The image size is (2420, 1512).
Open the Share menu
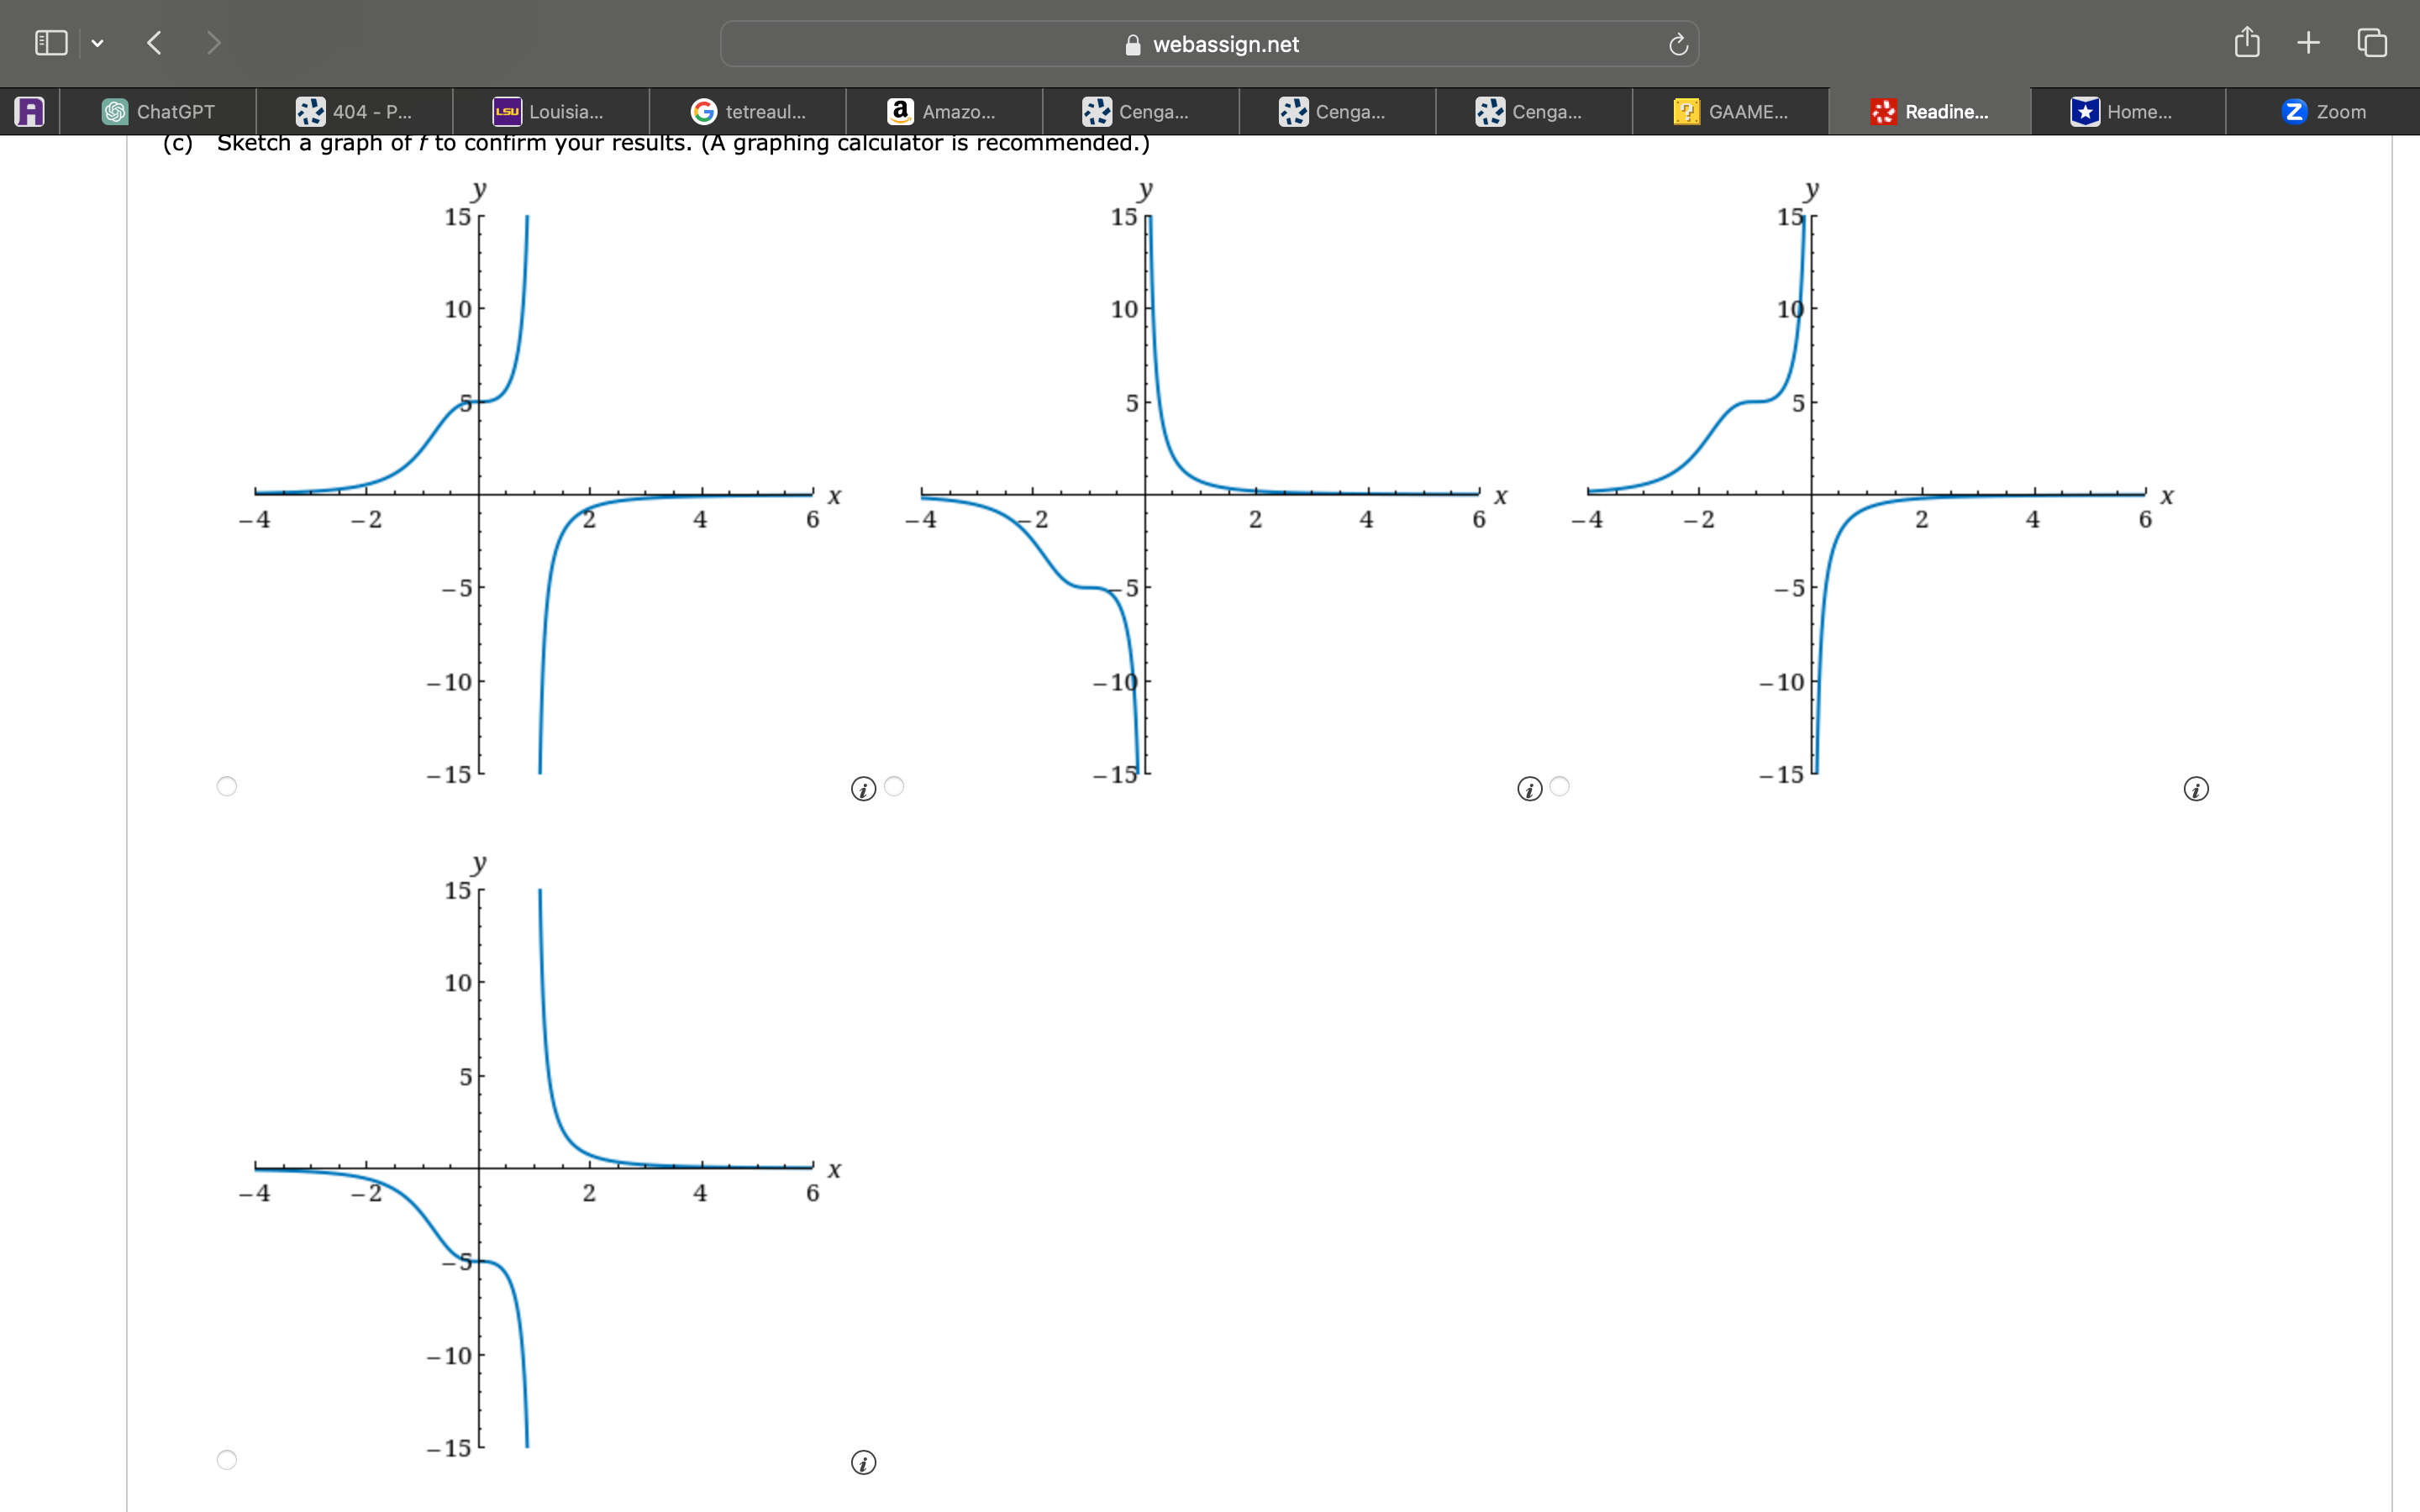pos(2246,42)
